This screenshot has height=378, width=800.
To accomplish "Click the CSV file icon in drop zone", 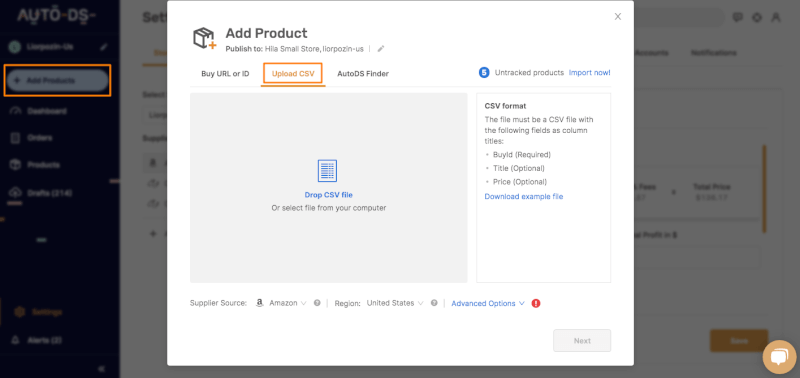I will 327,171.
